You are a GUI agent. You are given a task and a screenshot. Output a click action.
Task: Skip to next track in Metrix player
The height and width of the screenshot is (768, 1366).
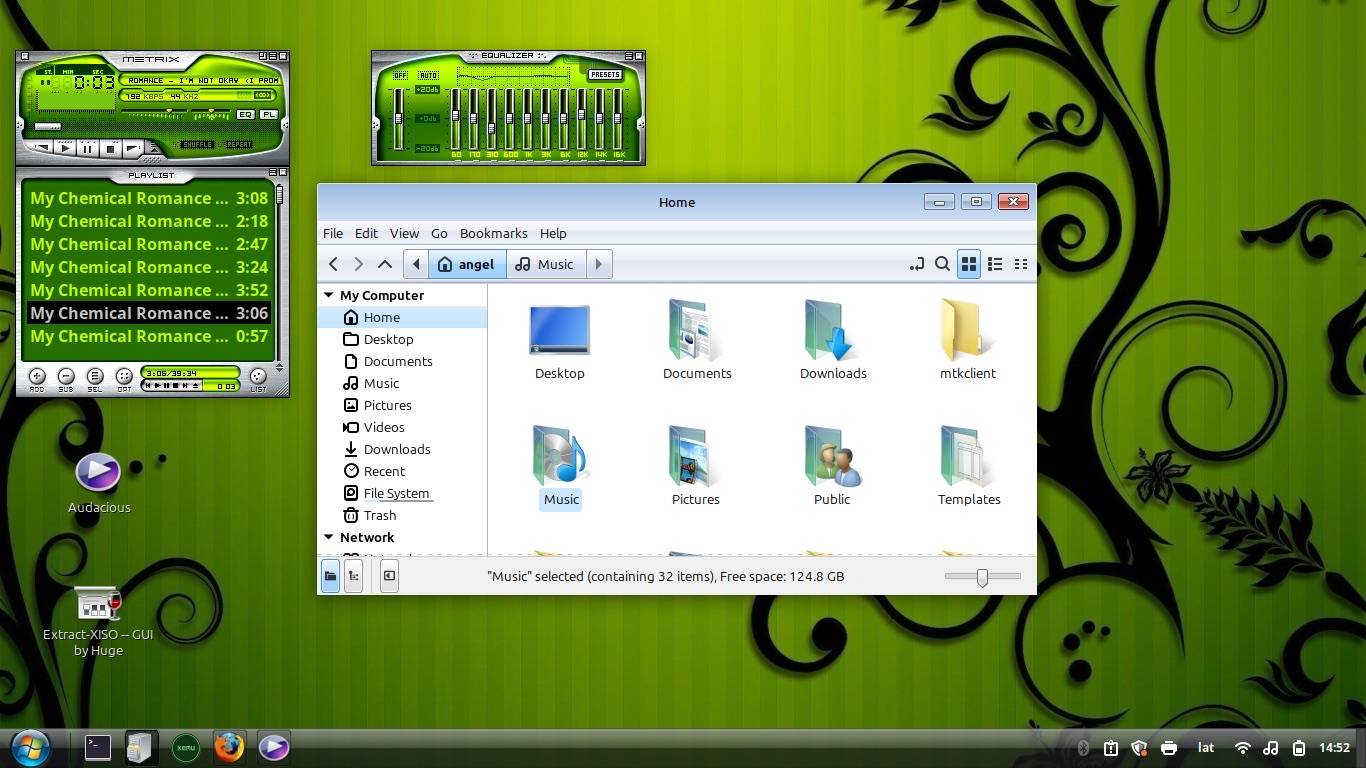[x=132, y=149]
